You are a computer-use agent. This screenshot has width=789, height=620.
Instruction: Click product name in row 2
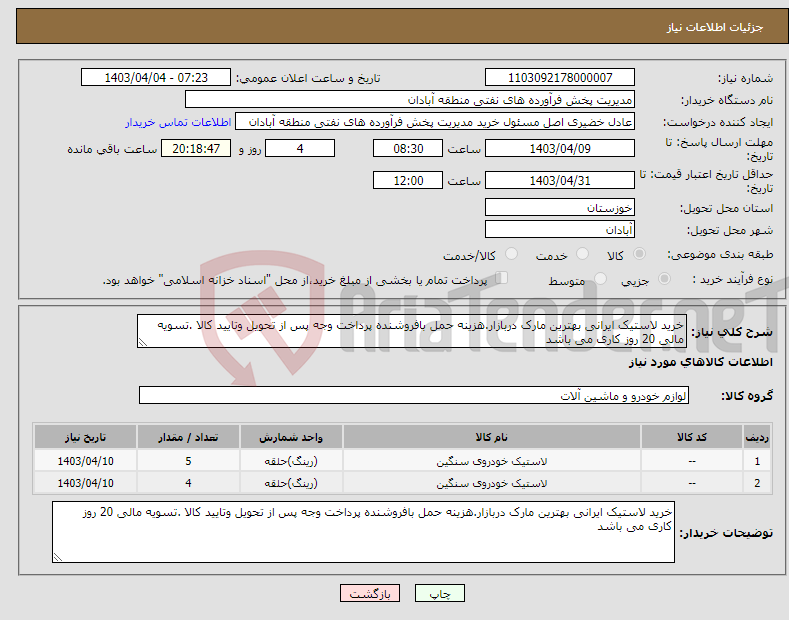click(x=492, y=483)
